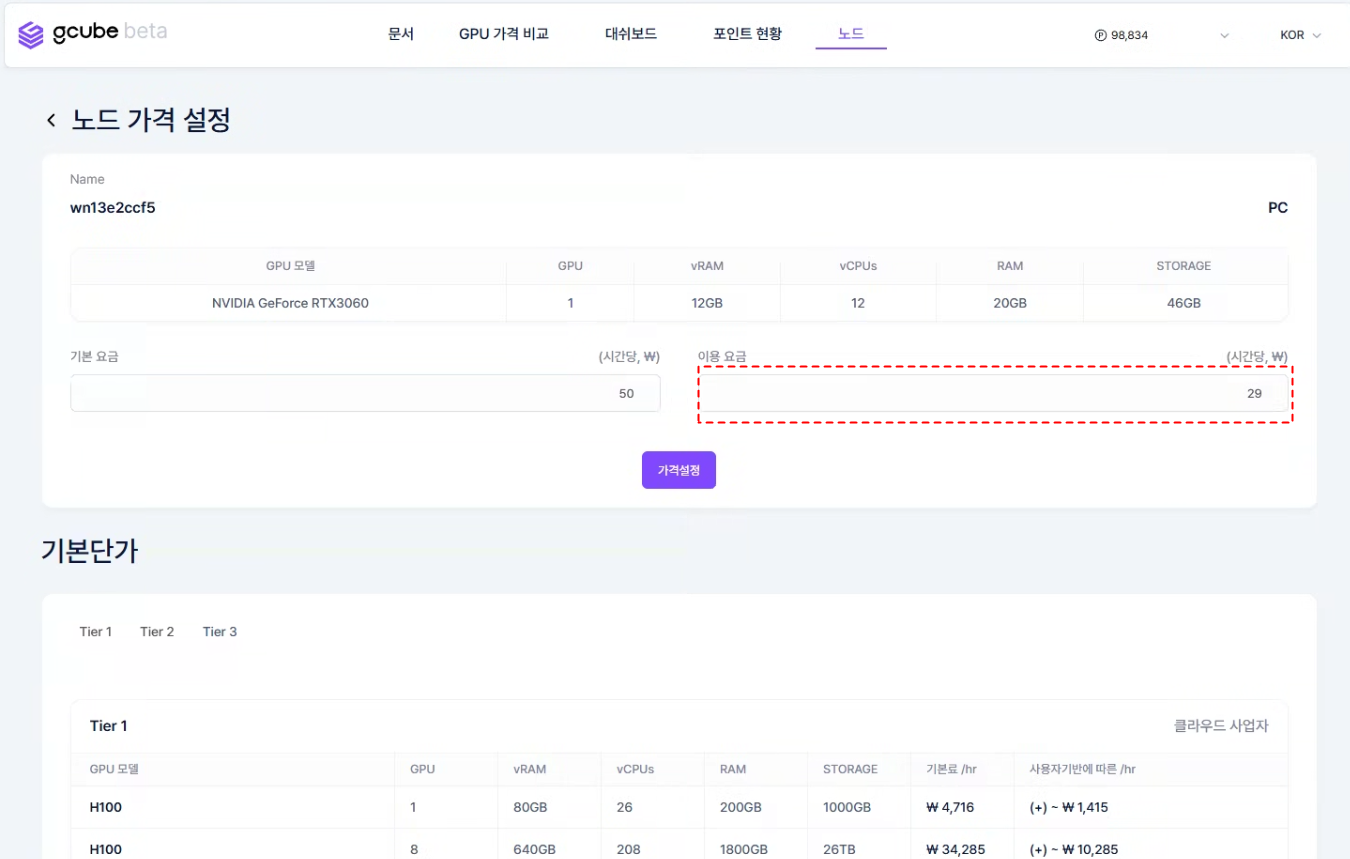Open the 대쉬보드 page
Image resolution: width=1350 pixels, height=859 pixels.
point(631,34)
